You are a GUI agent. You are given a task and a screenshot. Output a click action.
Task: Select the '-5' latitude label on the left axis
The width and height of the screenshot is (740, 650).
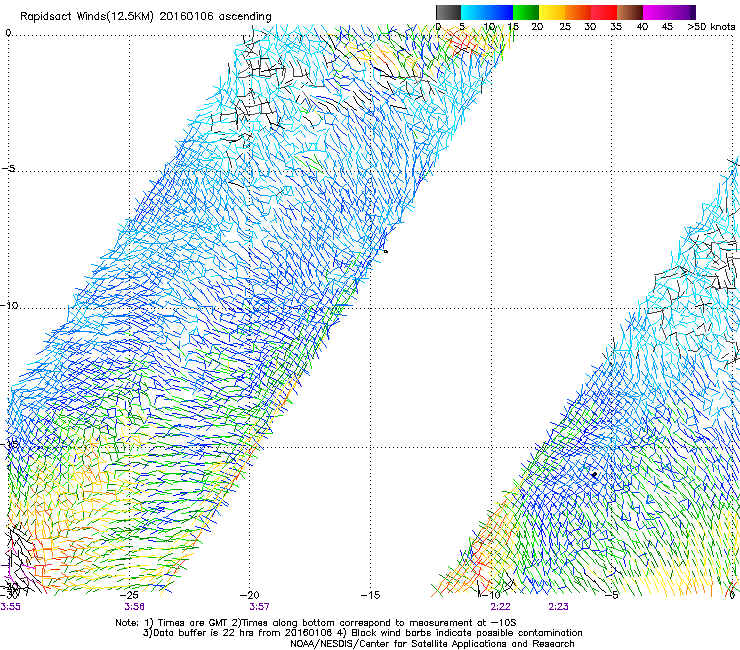tap(8, 169)
